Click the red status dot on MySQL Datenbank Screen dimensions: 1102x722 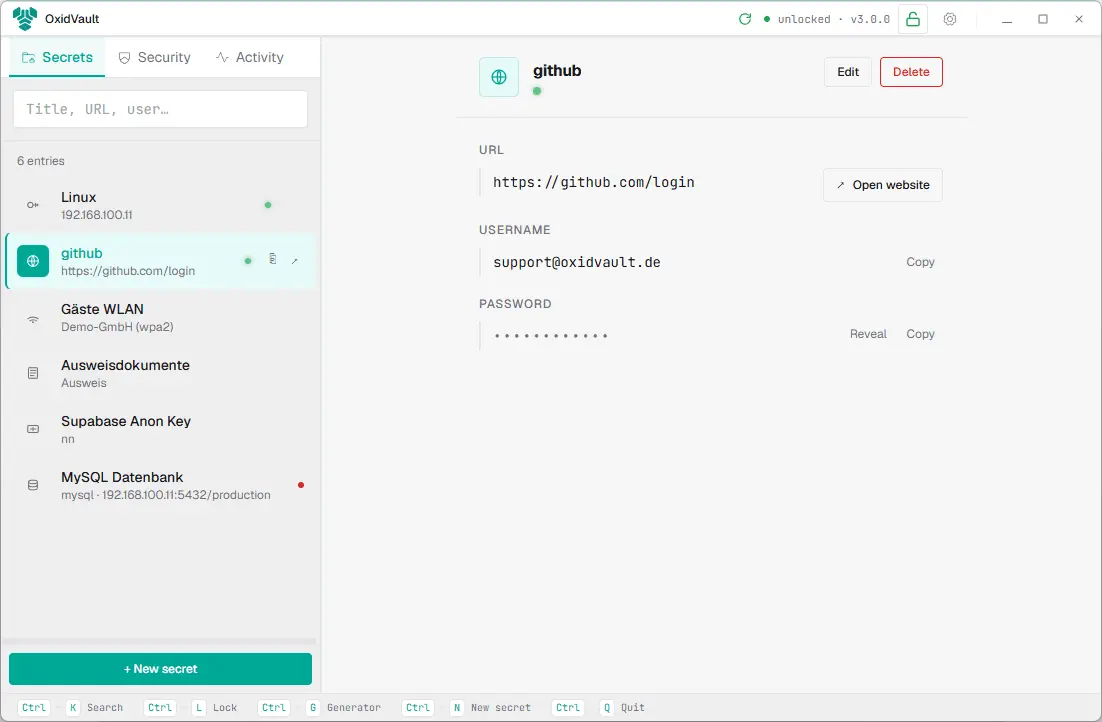(301, 485)
